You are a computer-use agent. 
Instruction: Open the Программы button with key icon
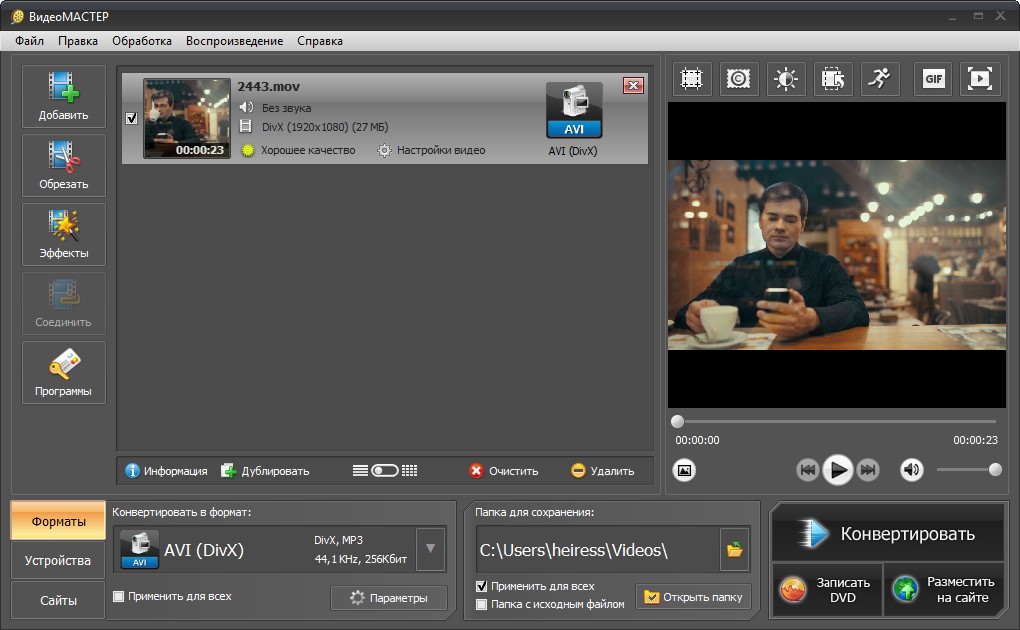tap(64, 372)
